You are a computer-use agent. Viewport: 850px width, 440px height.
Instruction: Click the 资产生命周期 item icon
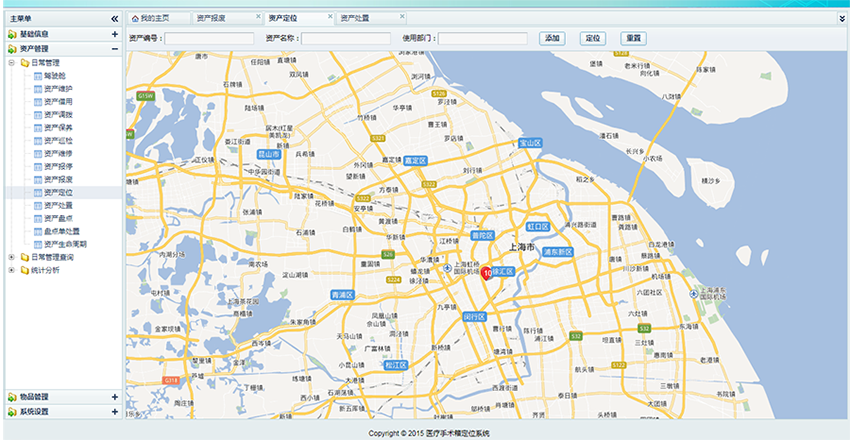pos(37,245)
